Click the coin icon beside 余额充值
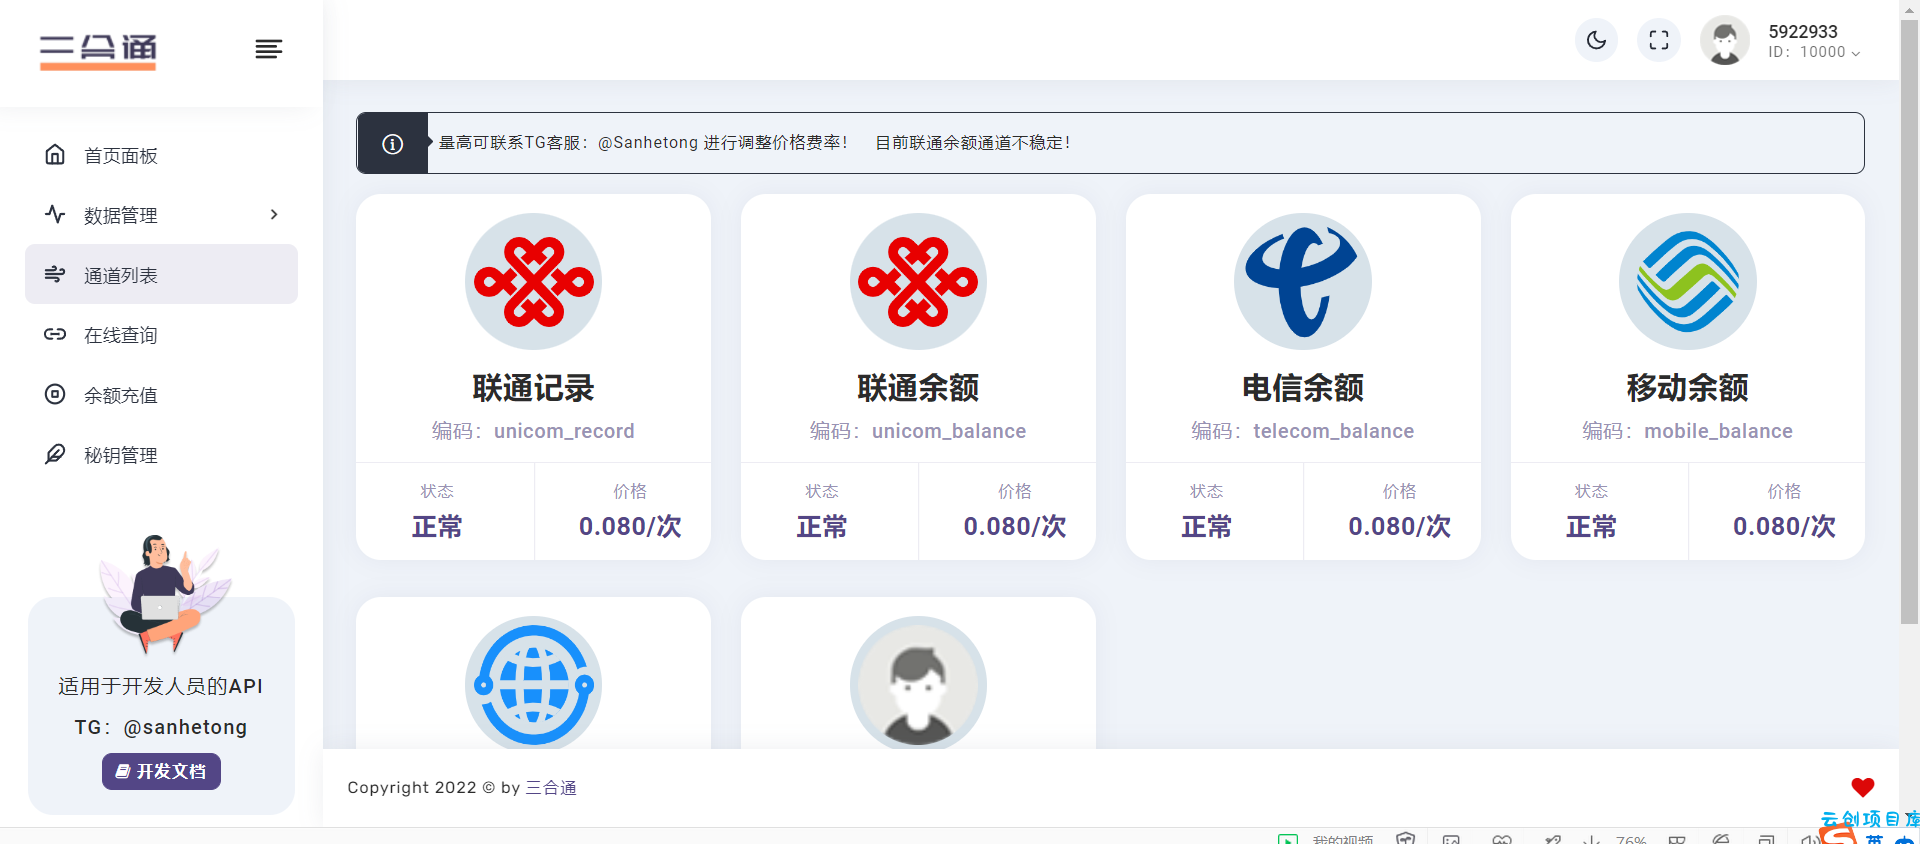This screenshot has width=1920, height=844. click(x=55, y=394)
